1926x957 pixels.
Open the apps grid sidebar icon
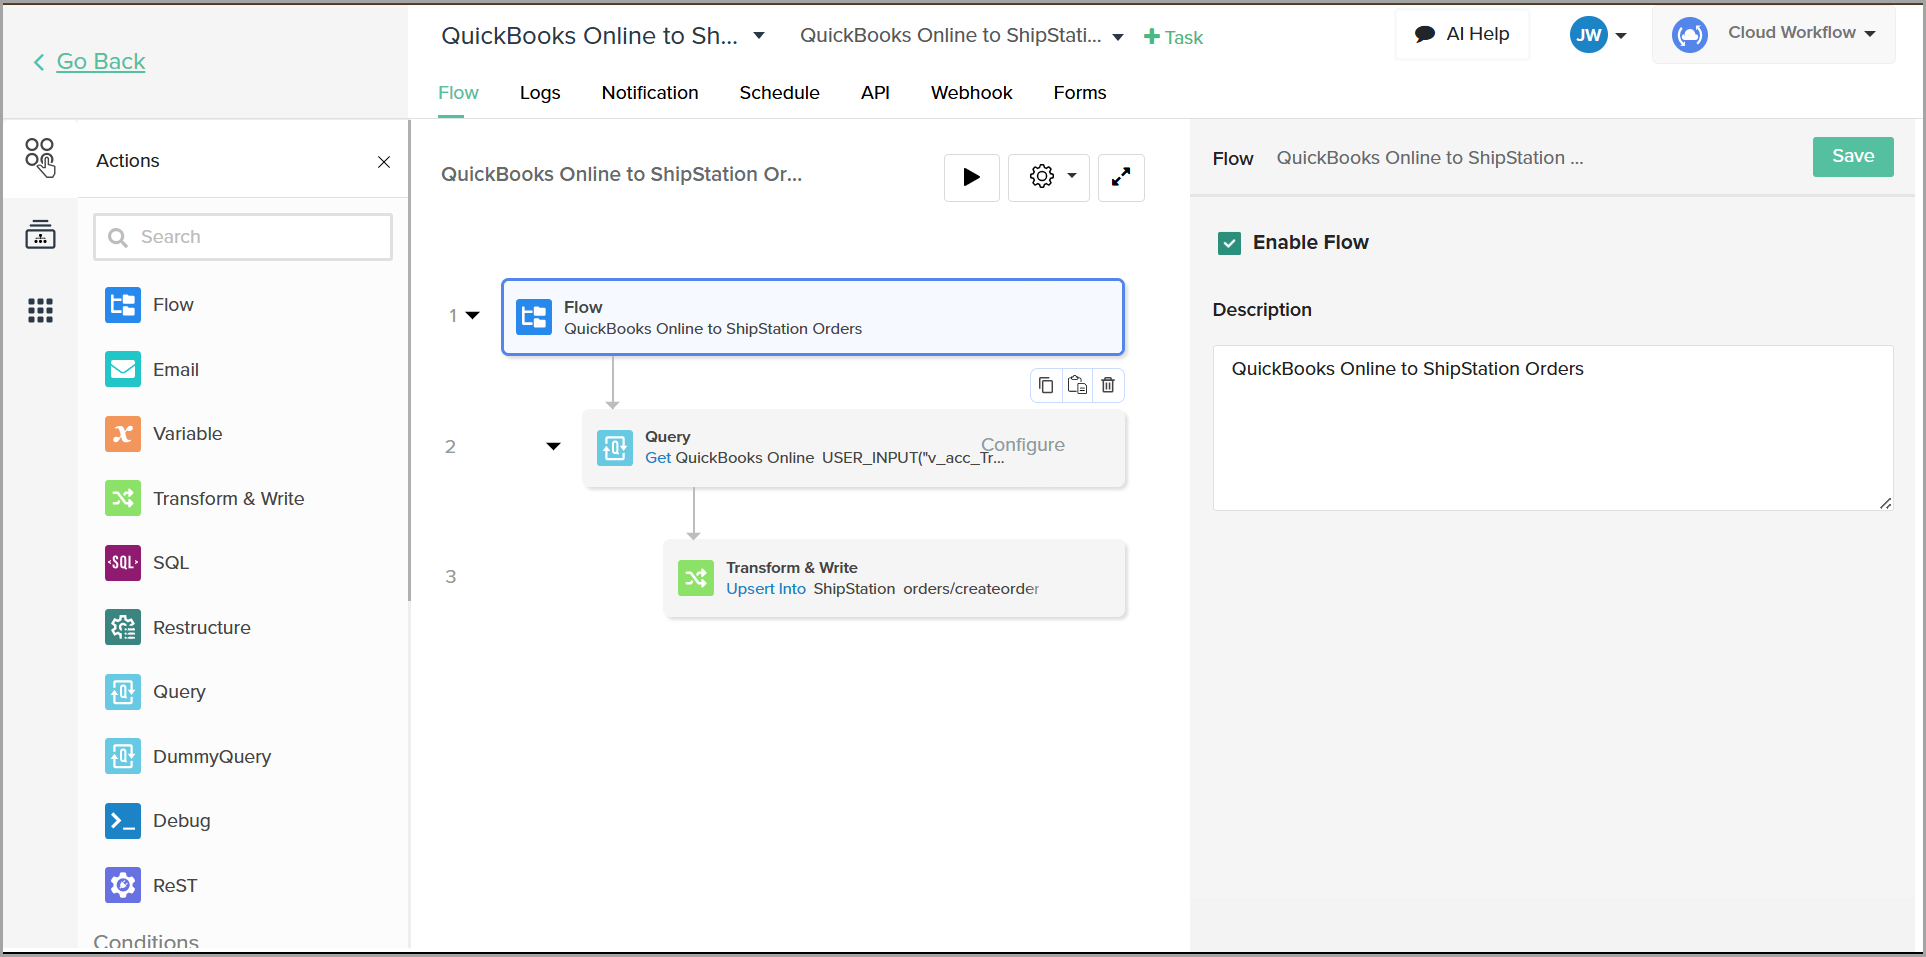40,311
